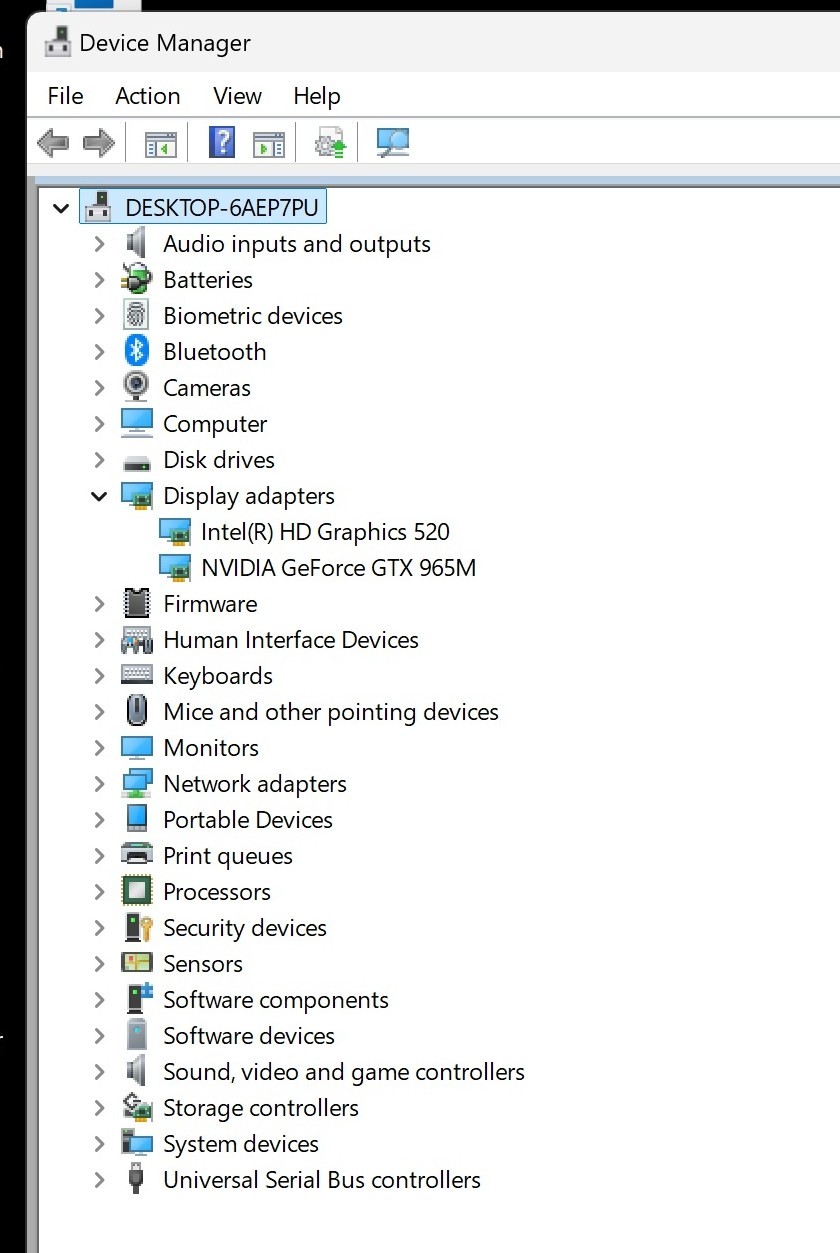Image resolution: width=840 pixels, height=1253 pixels.
Task: Select the Display adapters label
Action: (x=249, y=496)
